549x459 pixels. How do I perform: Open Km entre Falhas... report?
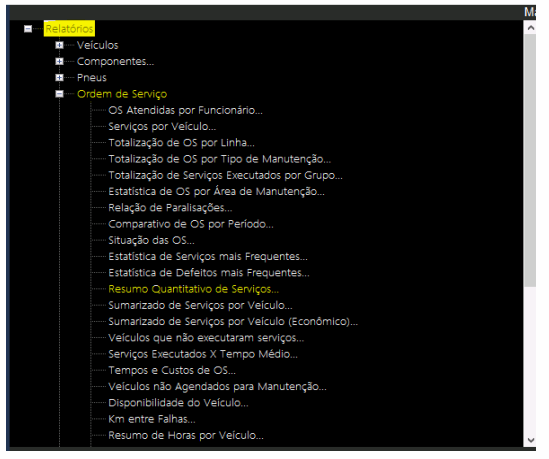click(152, 419)
